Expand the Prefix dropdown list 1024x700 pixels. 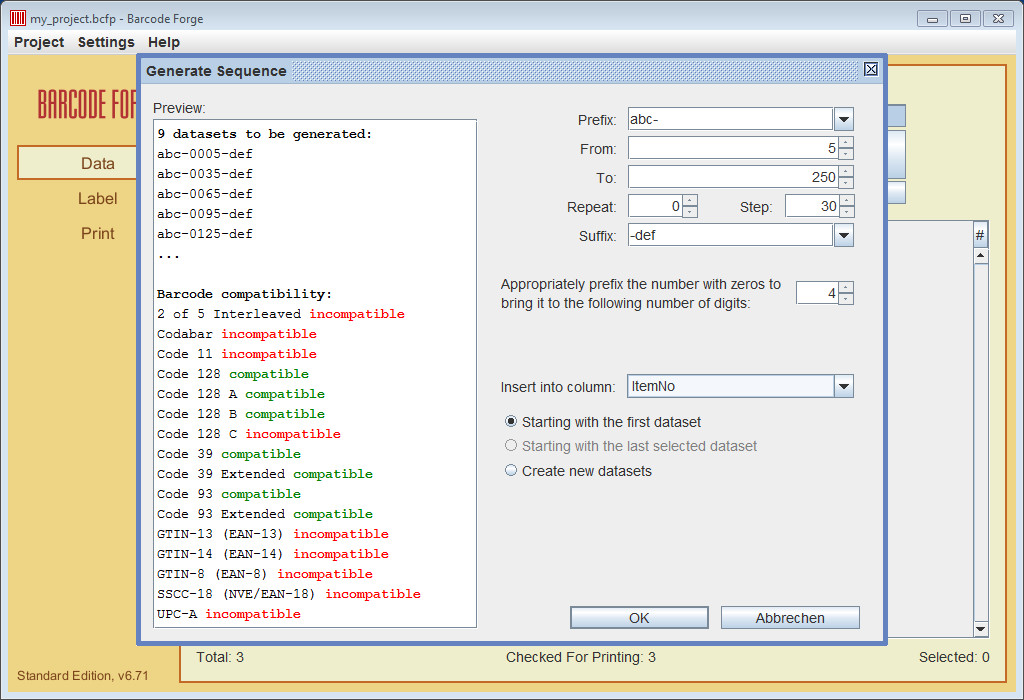(x=843, y=120)
